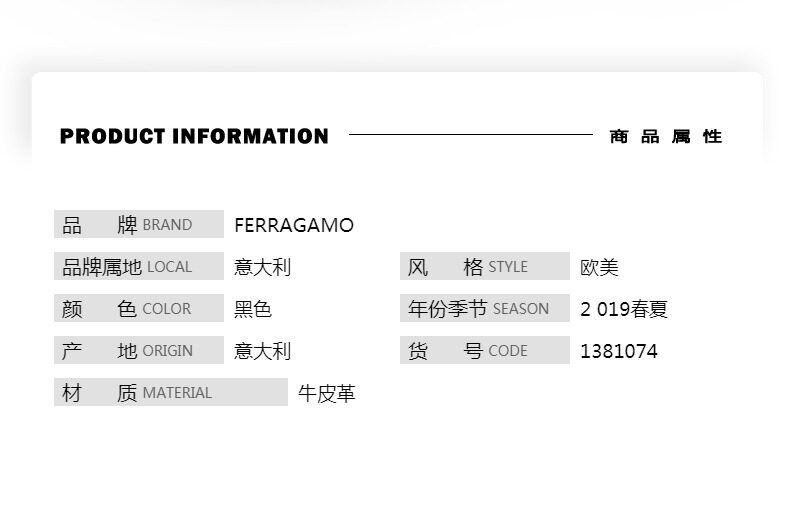Image resolution: width=800 pixels, height=520 pixels.
Task: Select the 材质 MATERIAL label
Action: point(170,393)
